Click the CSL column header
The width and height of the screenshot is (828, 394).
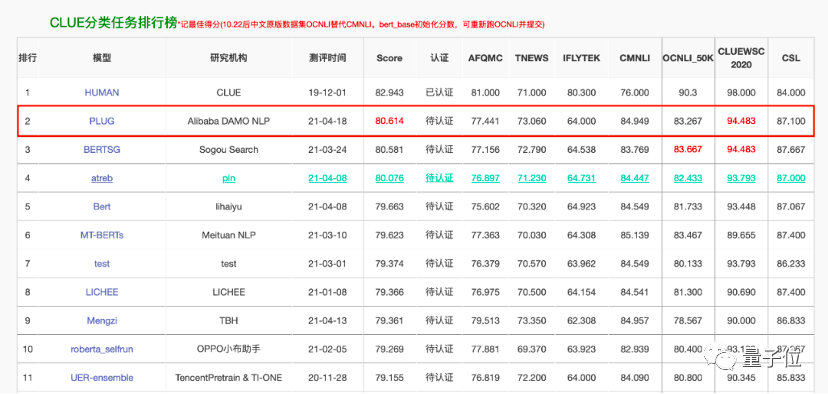point(791,58)
